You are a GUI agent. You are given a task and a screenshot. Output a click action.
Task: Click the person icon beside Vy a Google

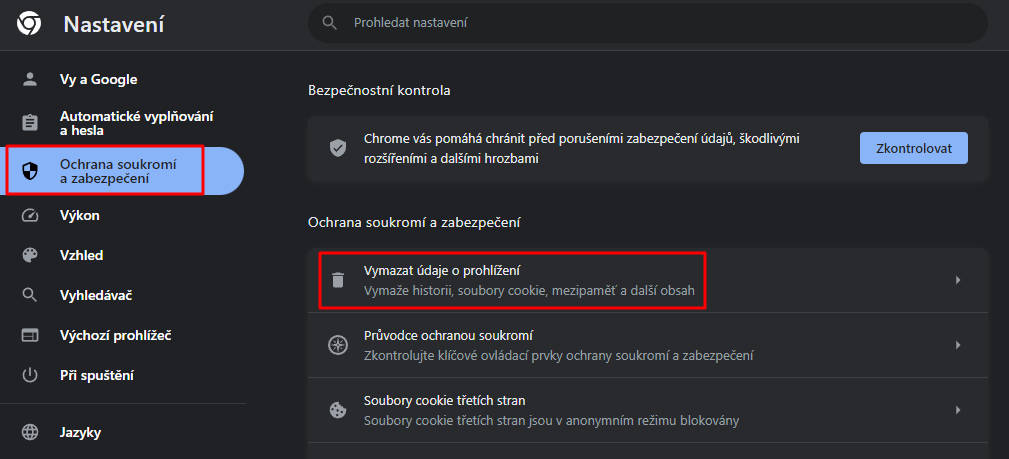tap(30, 79)
